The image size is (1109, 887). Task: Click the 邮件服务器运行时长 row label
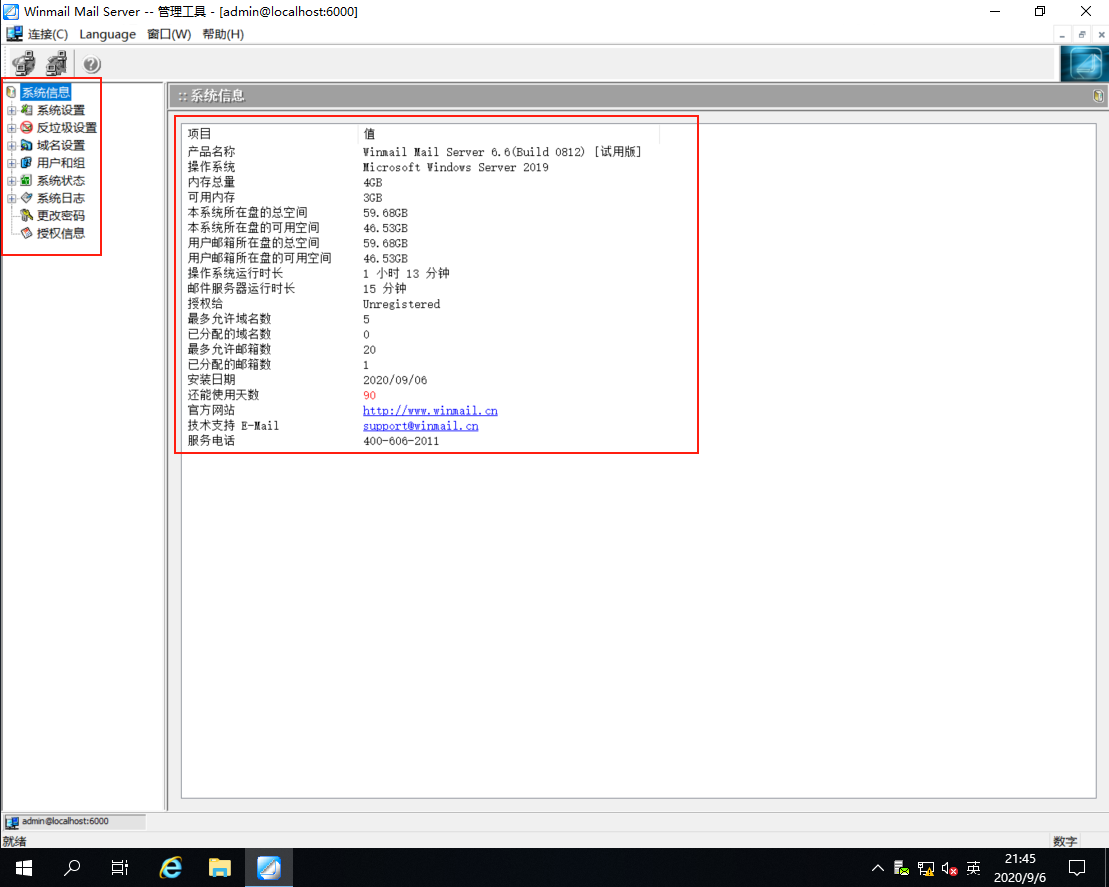click(241, 289)
